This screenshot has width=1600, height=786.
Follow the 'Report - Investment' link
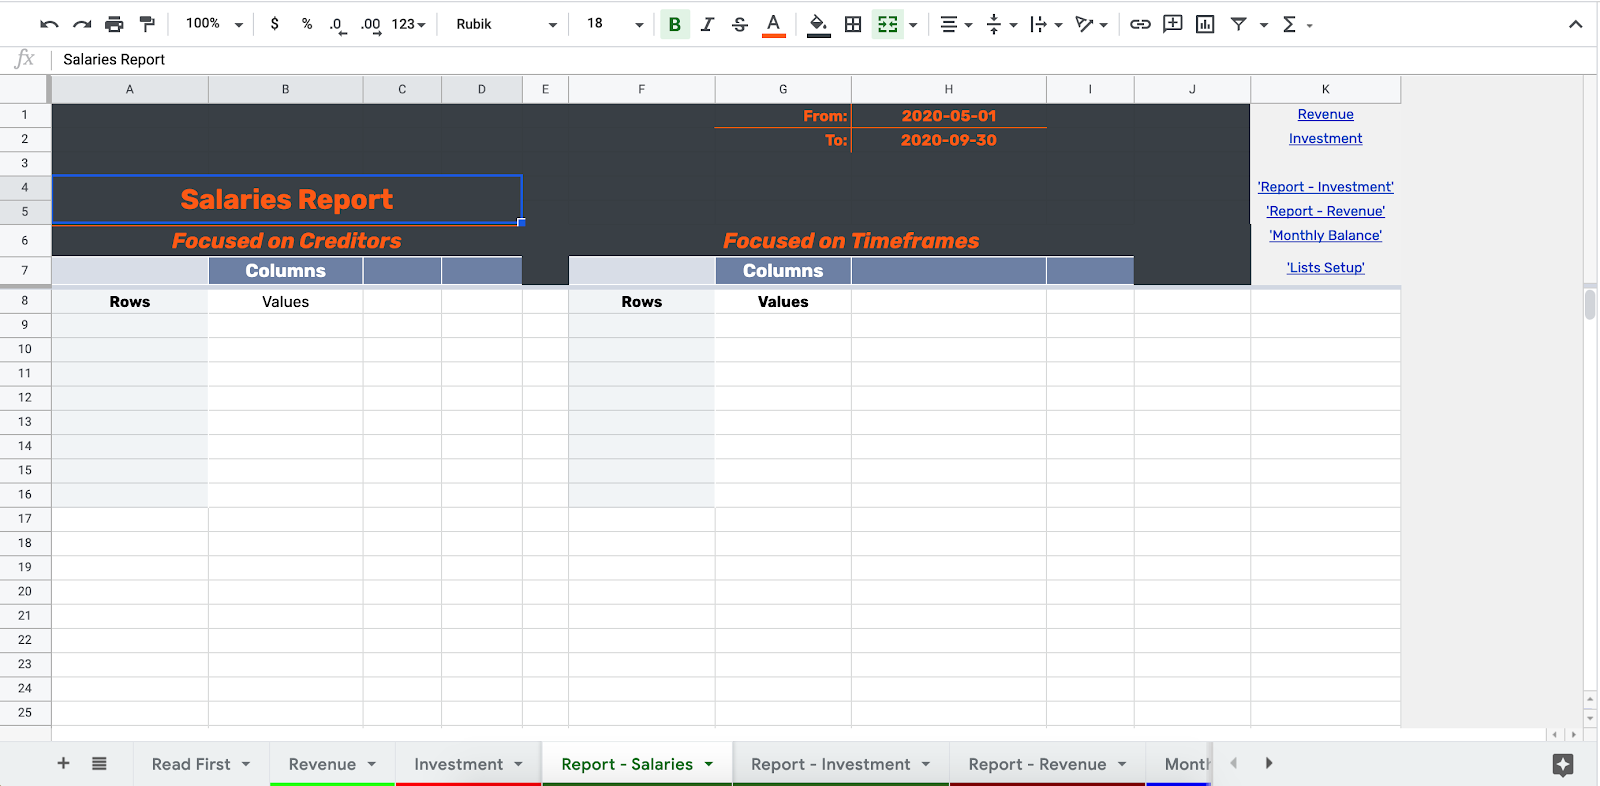[1325, 187]
